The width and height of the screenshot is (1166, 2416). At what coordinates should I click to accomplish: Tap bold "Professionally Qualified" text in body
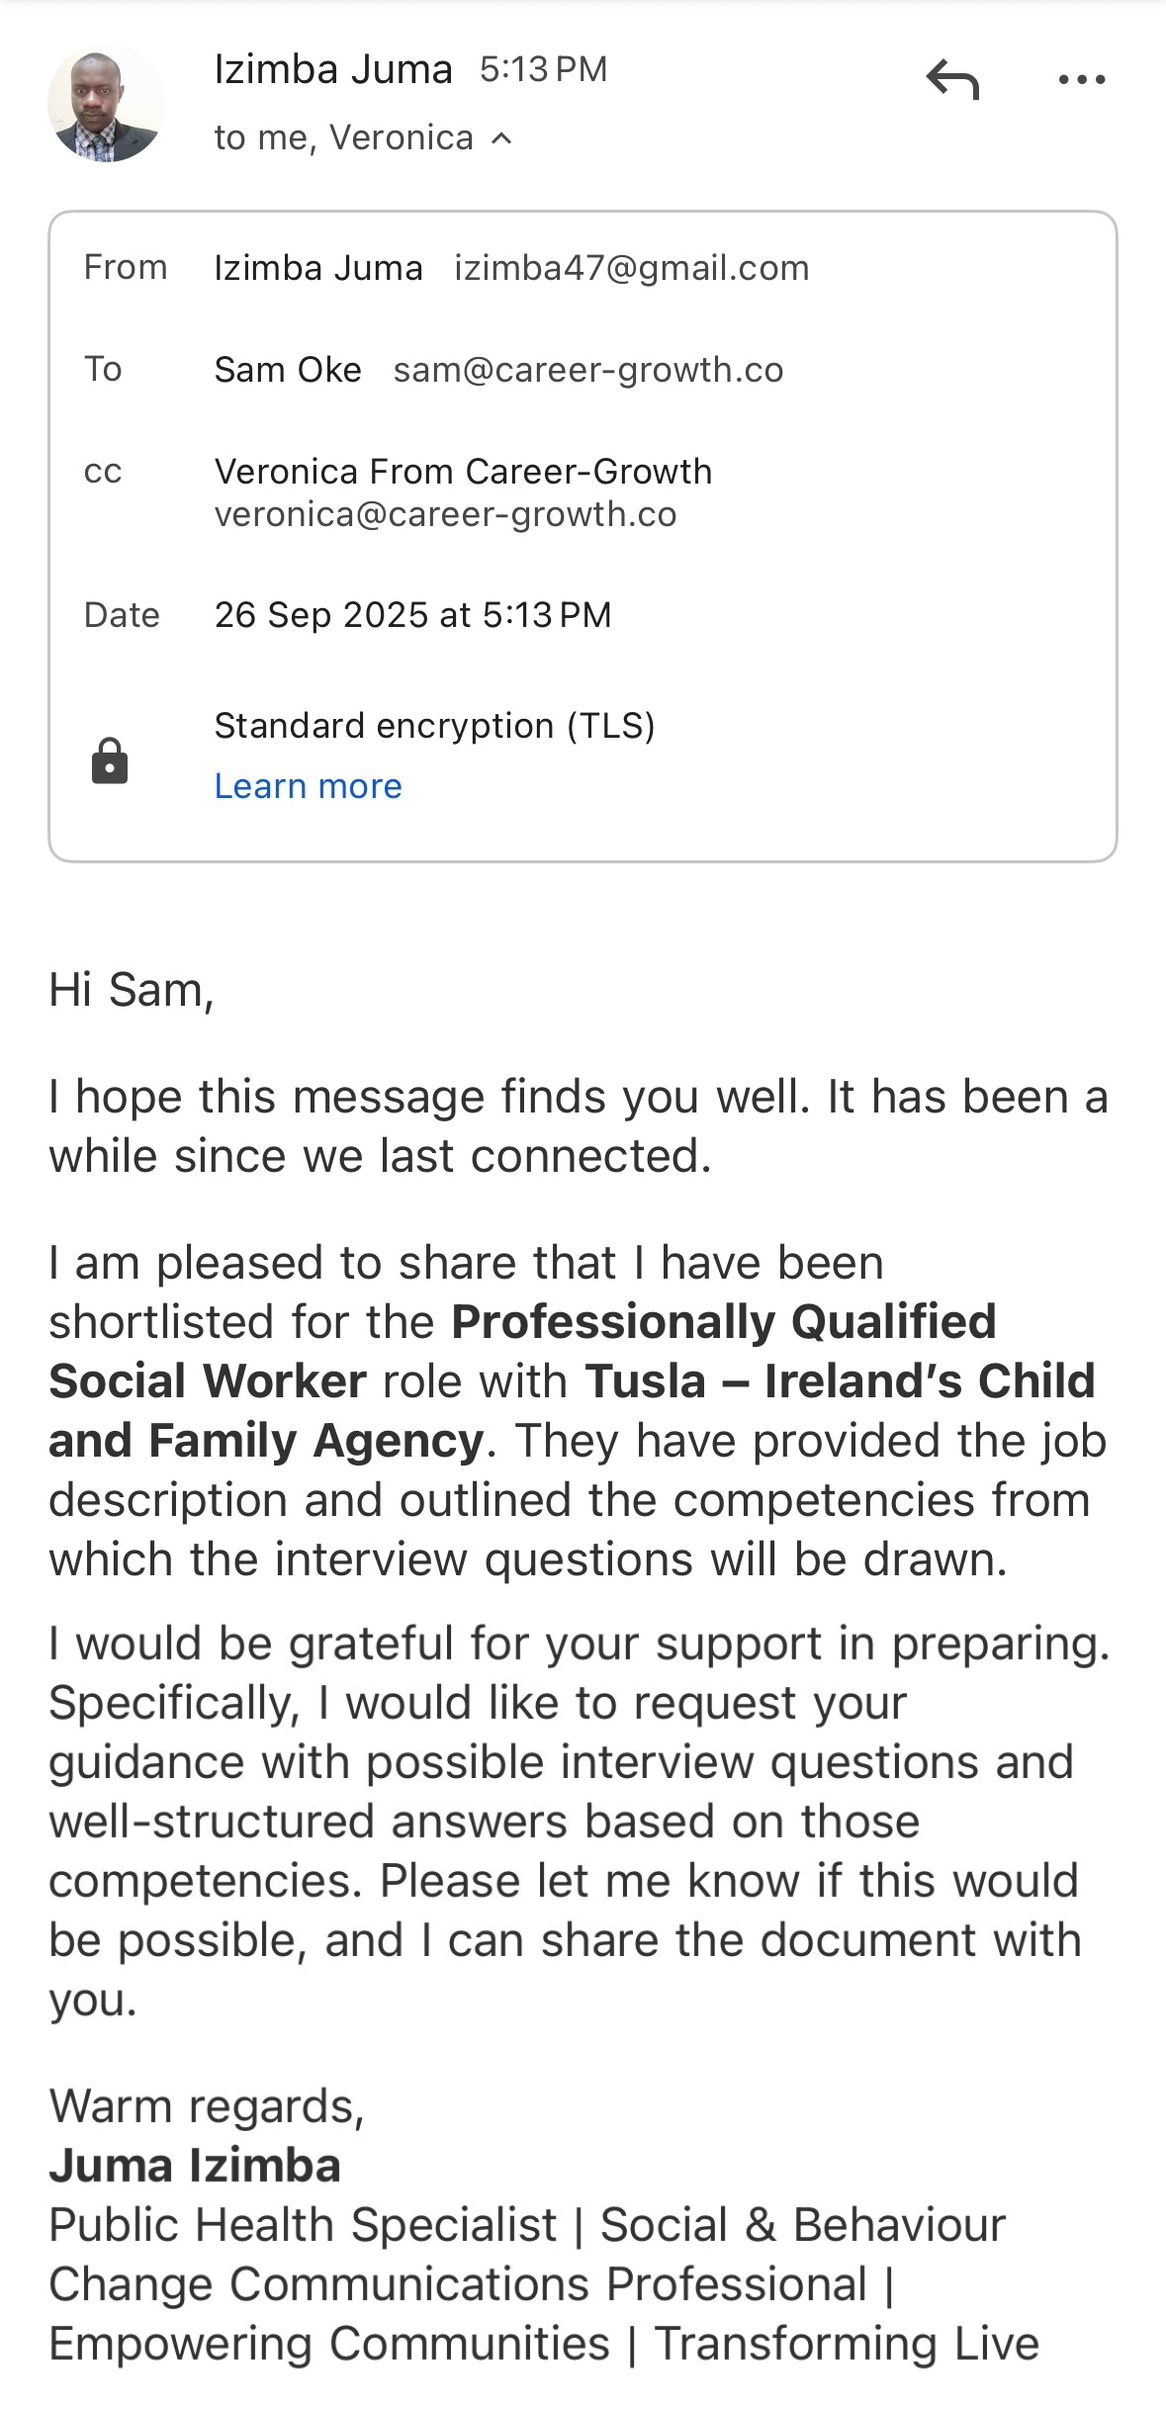click(x=723, y=1321)
